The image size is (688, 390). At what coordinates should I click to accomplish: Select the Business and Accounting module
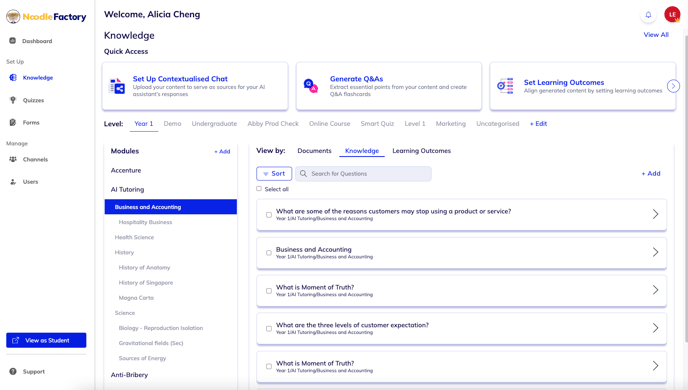tap(171, 207)
